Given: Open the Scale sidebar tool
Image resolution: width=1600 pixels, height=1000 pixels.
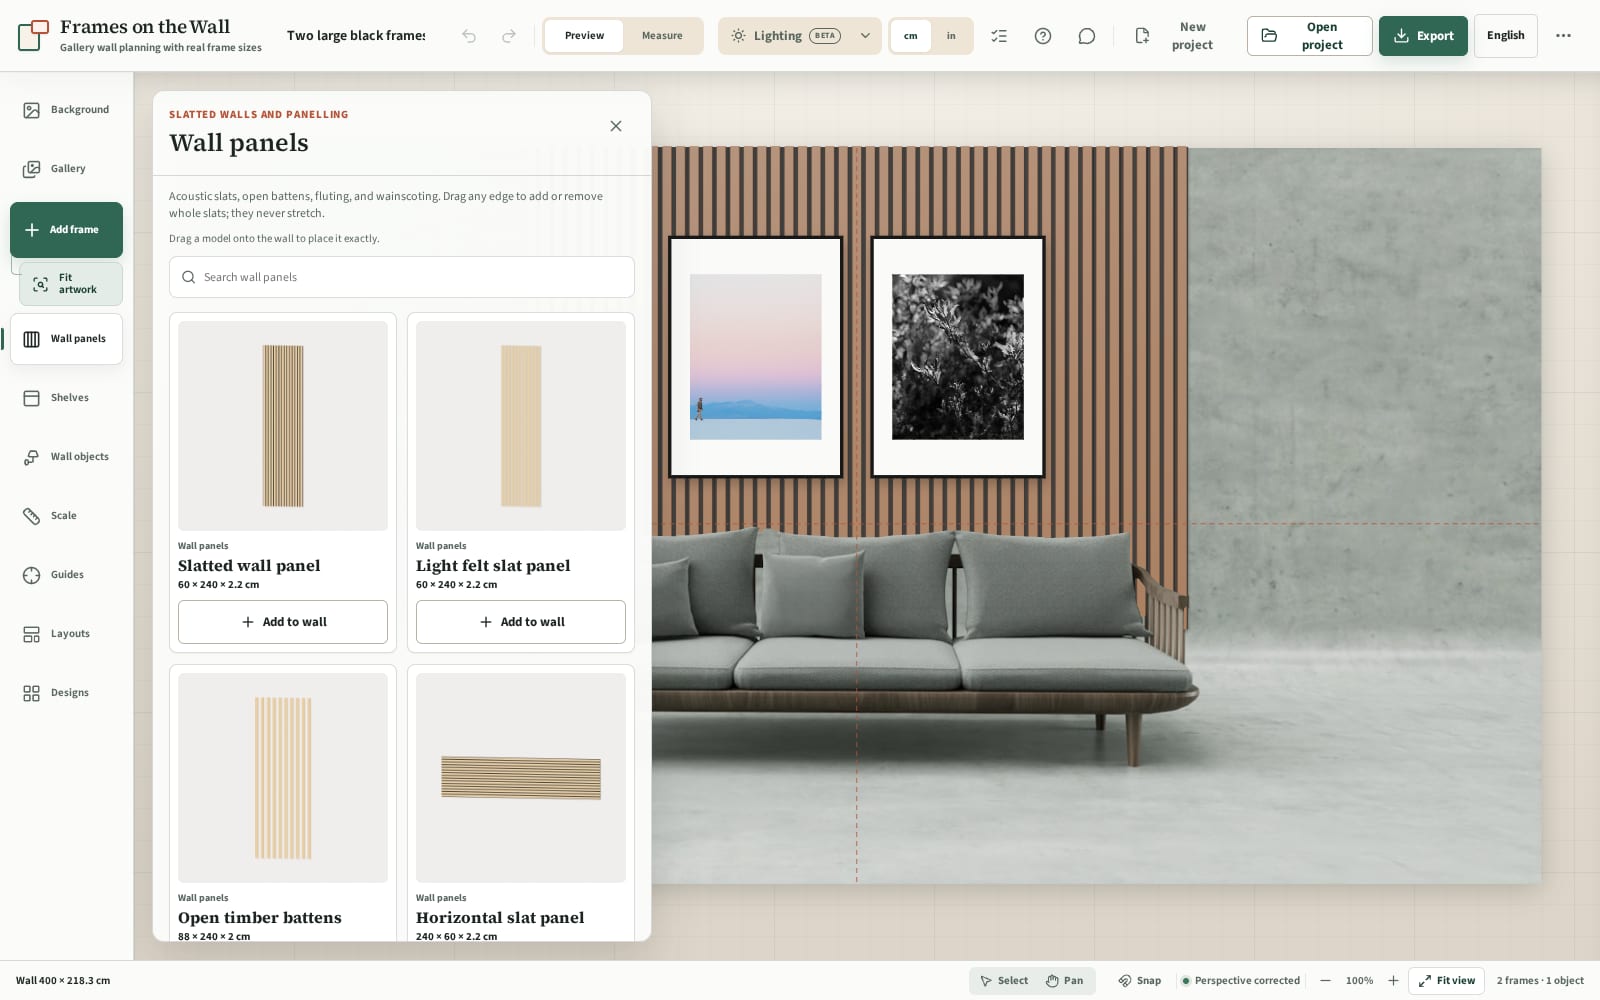Looking at the screenshot, I should [67, 516].
